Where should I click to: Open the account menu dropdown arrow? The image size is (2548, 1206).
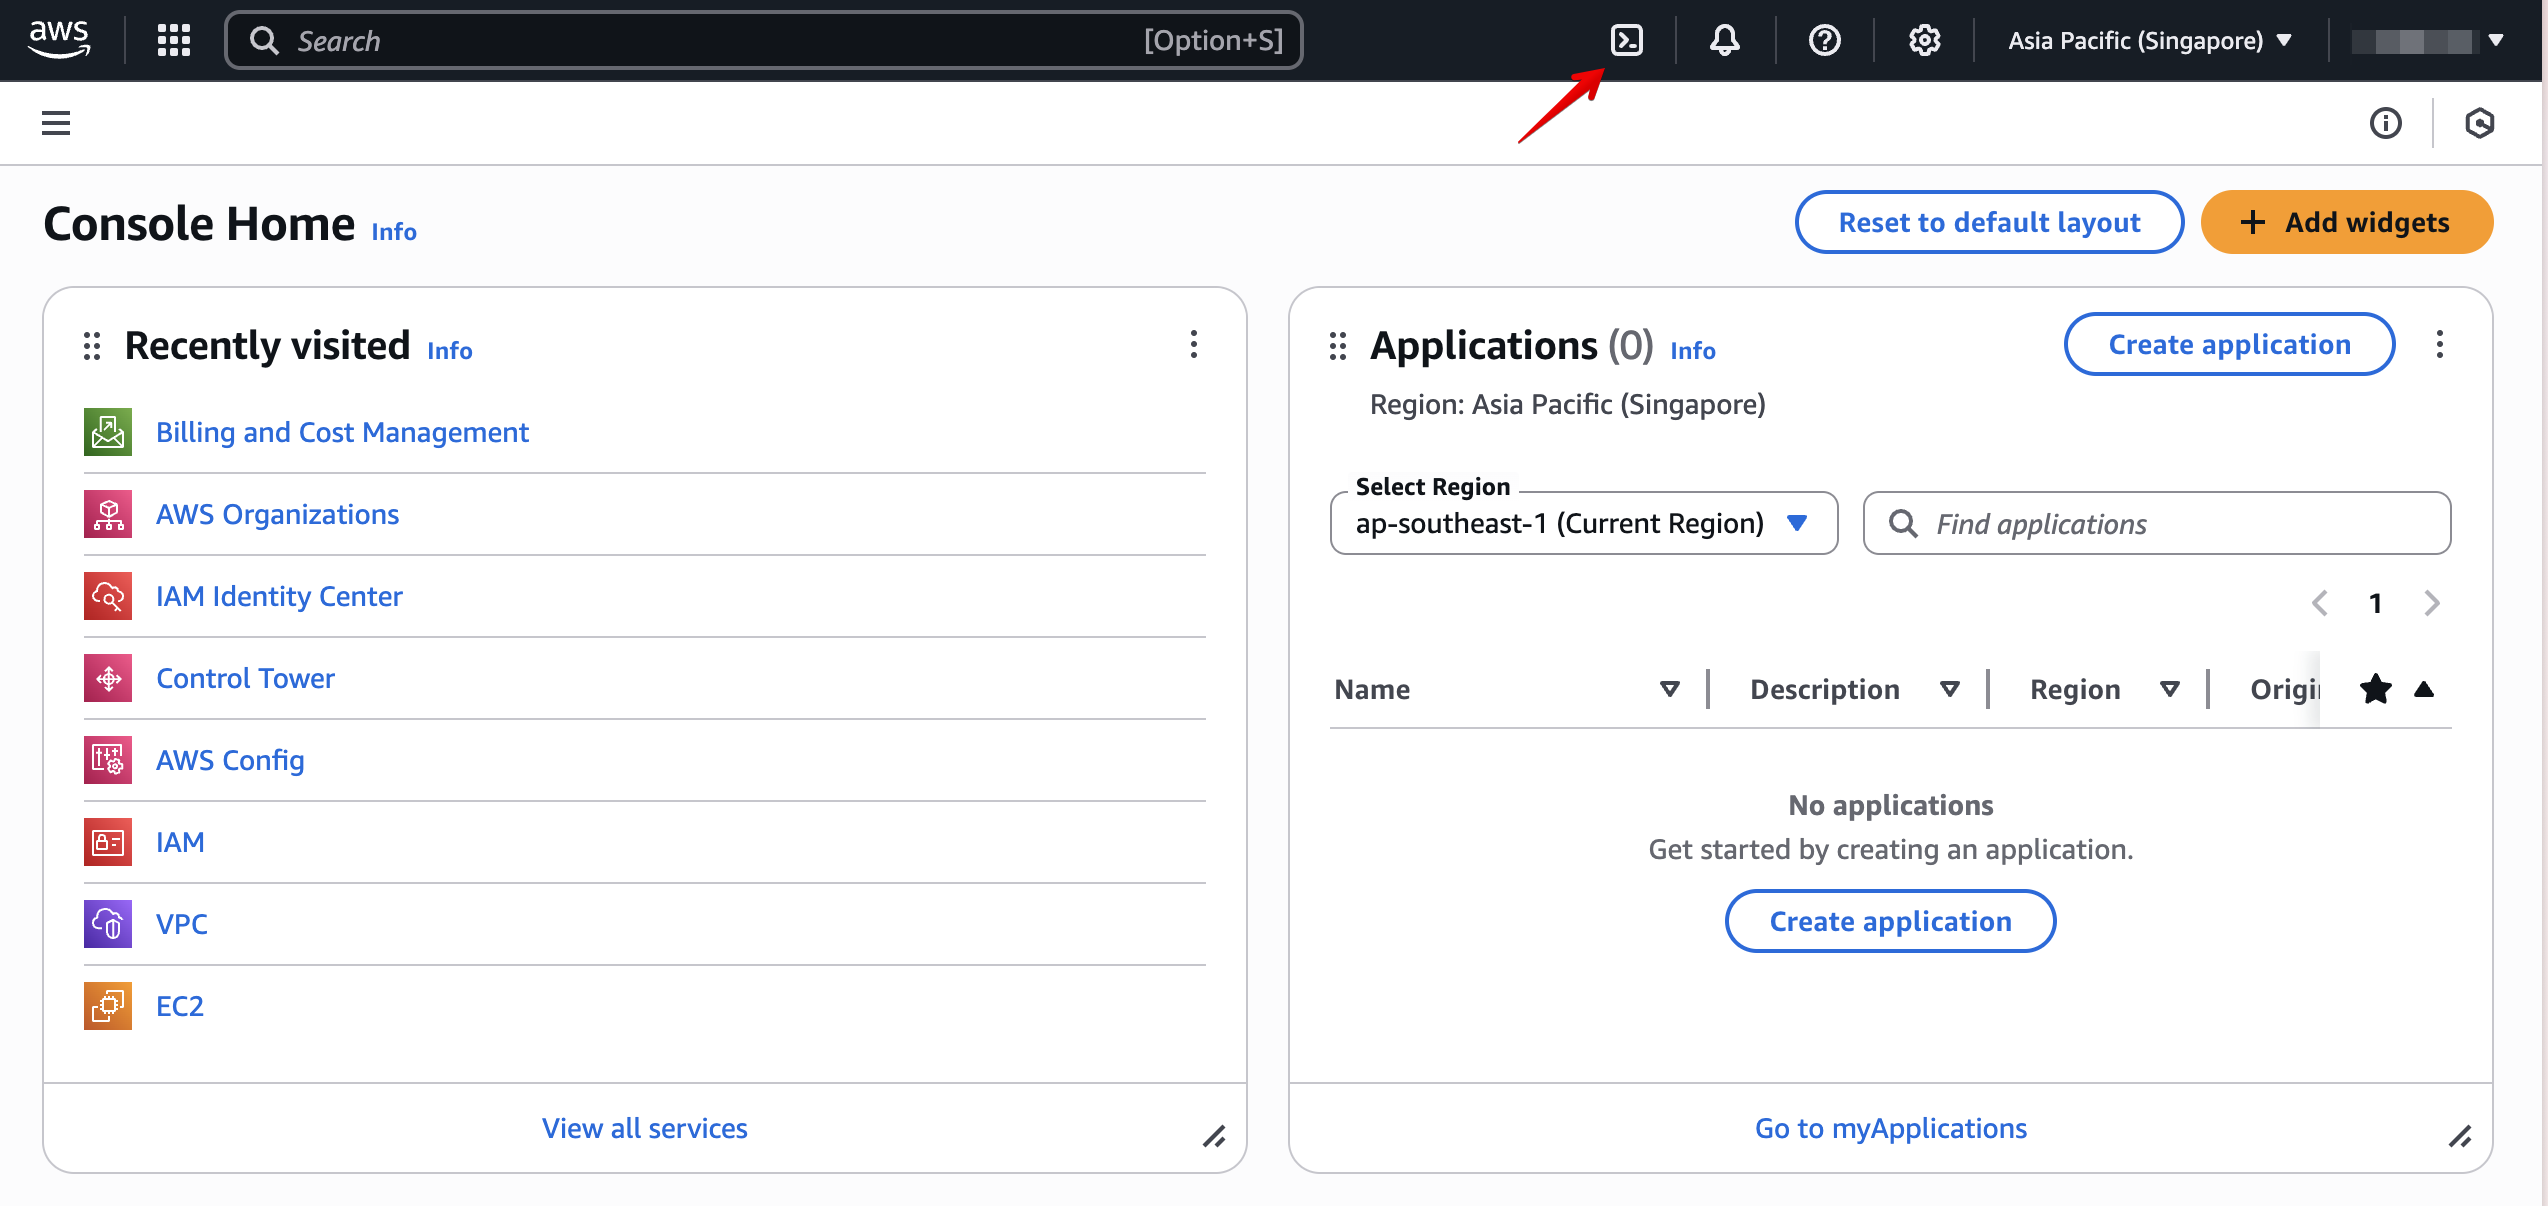[2495, 41]
